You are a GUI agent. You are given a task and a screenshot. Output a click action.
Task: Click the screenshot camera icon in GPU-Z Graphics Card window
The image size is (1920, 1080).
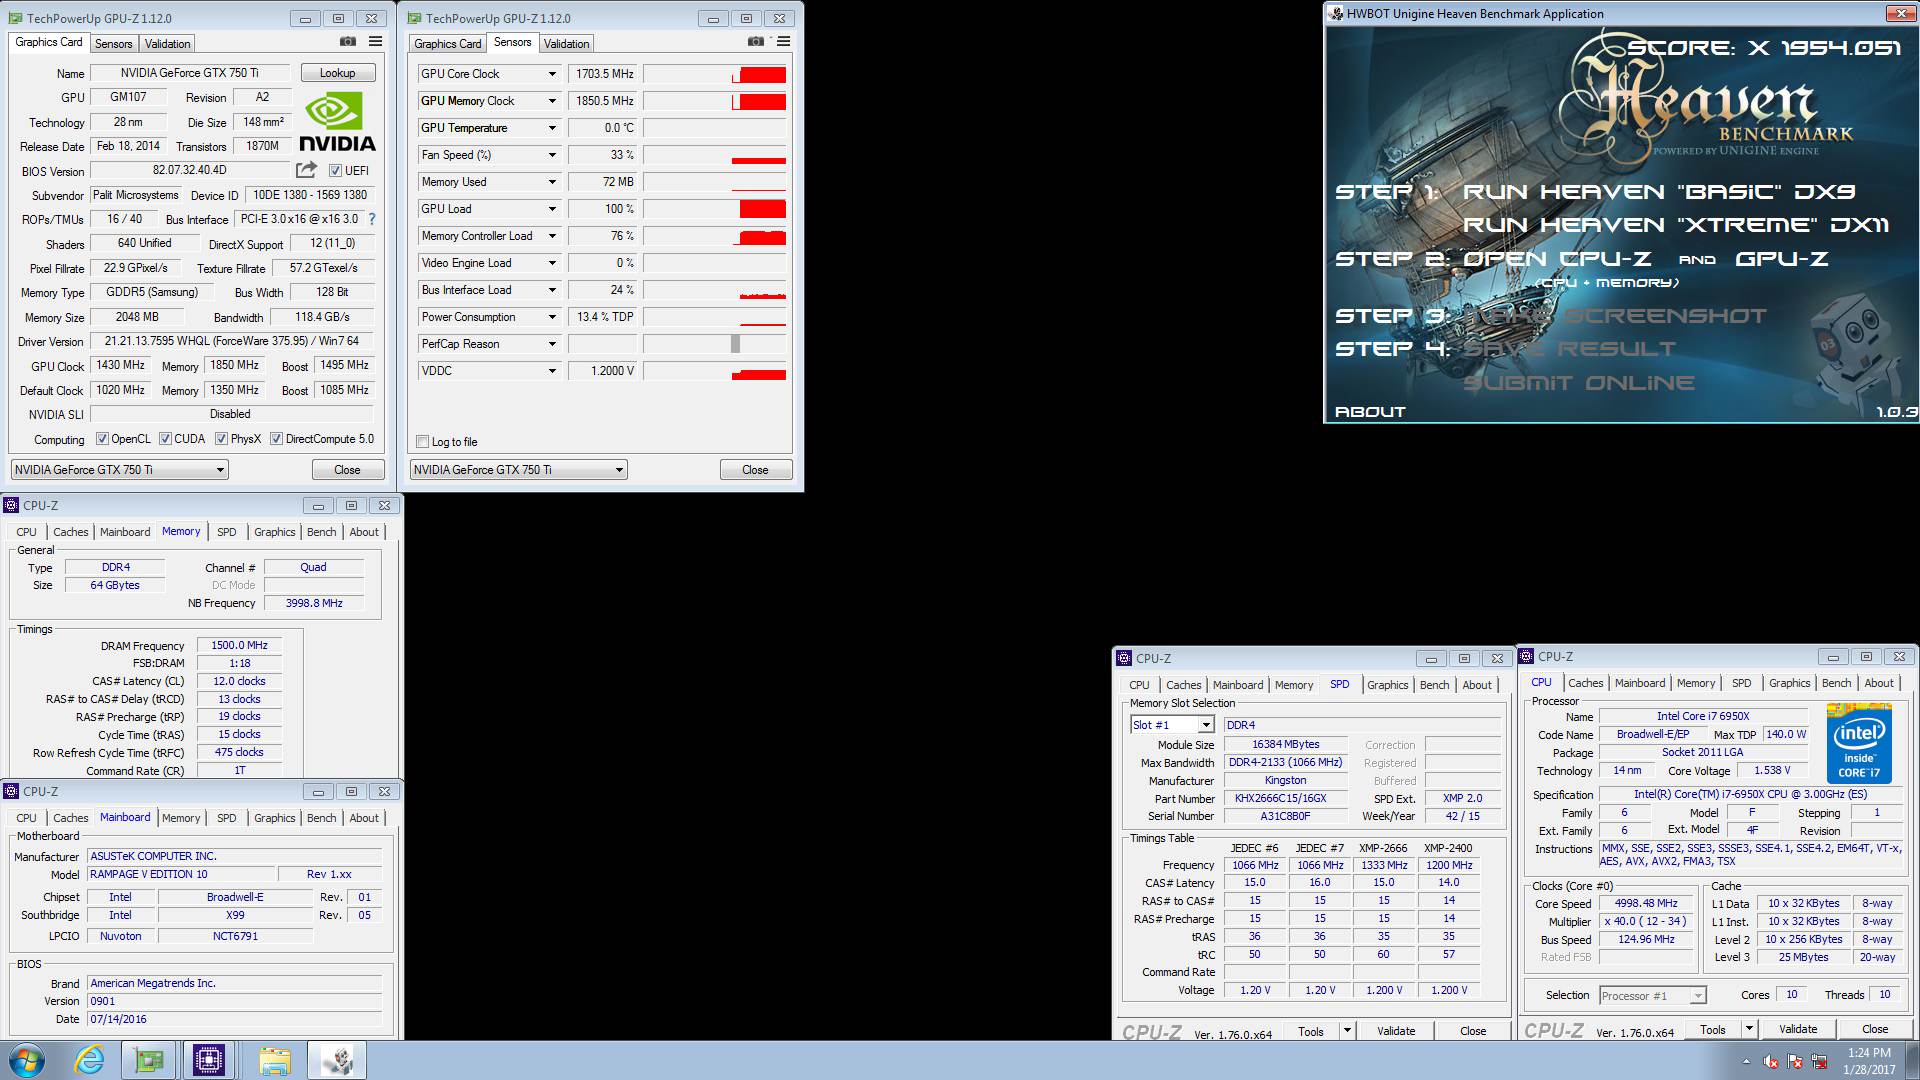(347, 41)
